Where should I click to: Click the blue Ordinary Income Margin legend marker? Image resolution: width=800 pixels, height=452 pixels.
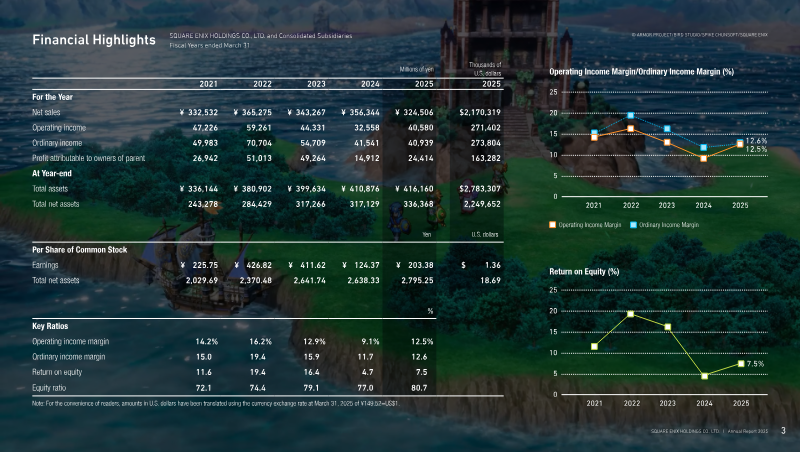pyautogui.click(x=633, y=225)
